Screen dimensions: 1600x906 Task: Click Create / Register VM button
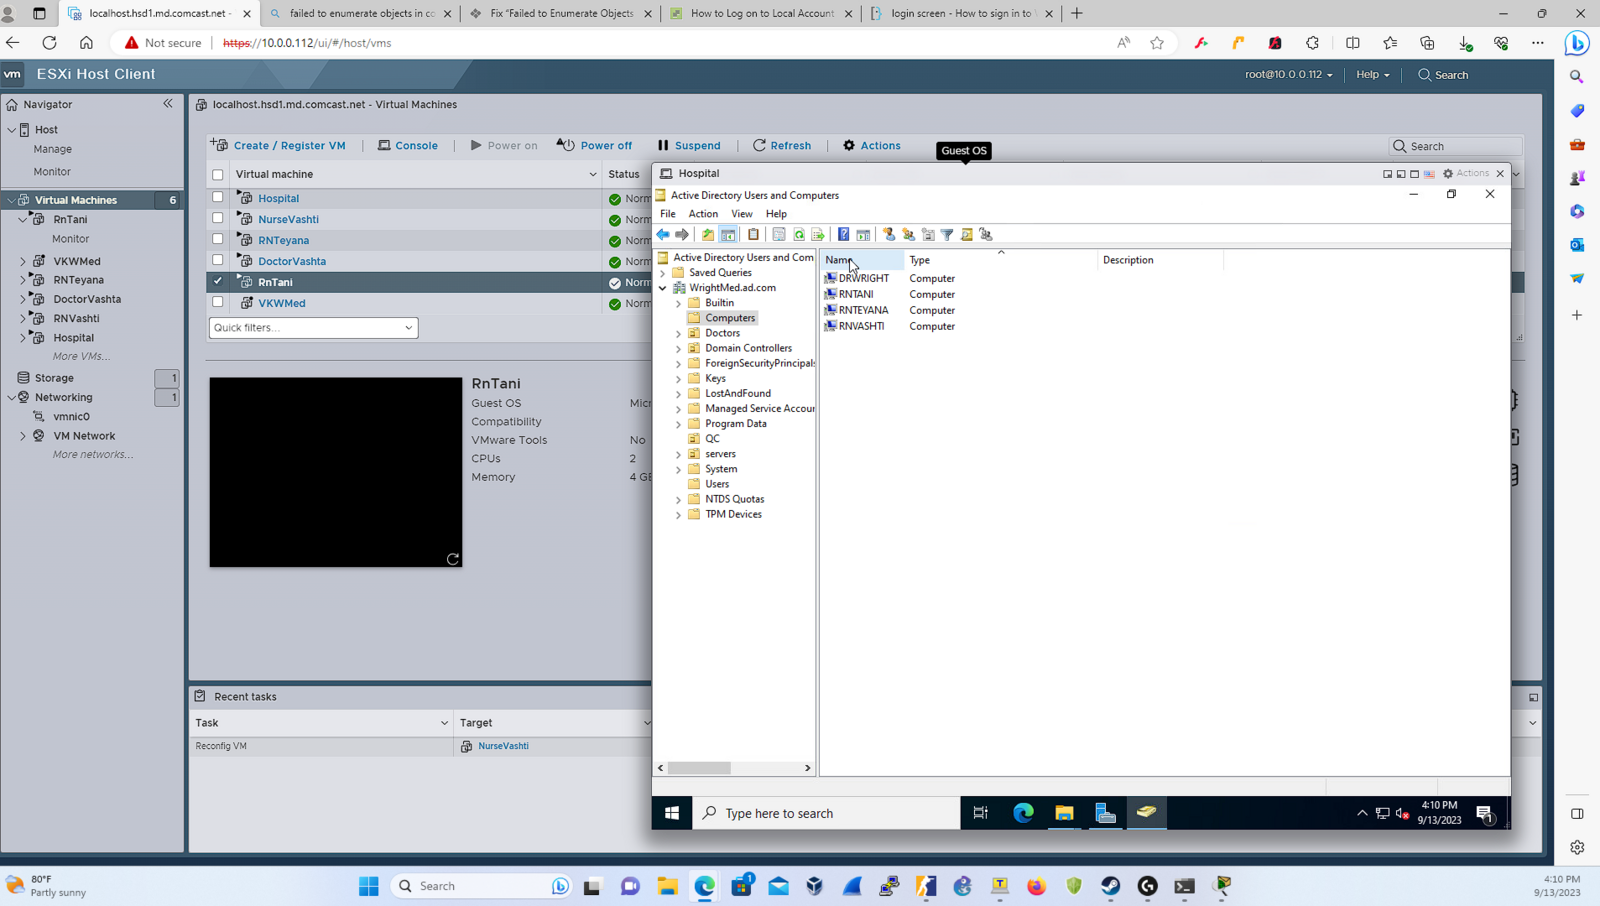(x=278, y=146)
